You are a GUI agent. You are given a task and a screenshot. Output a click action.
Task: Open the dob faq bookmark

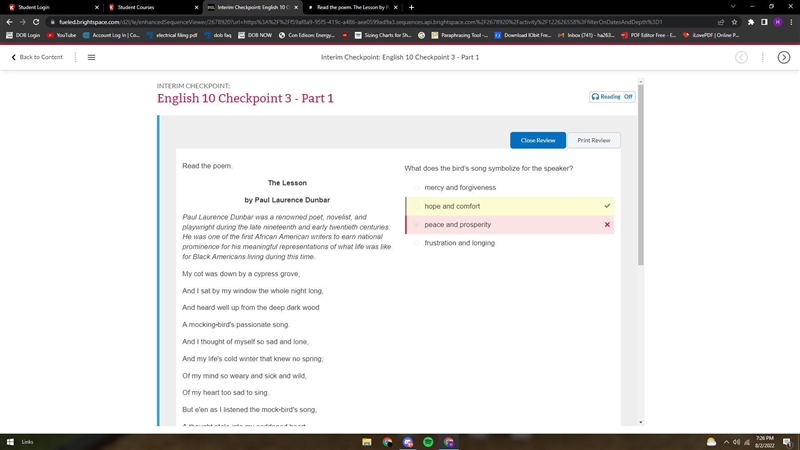tap(218, 35)
